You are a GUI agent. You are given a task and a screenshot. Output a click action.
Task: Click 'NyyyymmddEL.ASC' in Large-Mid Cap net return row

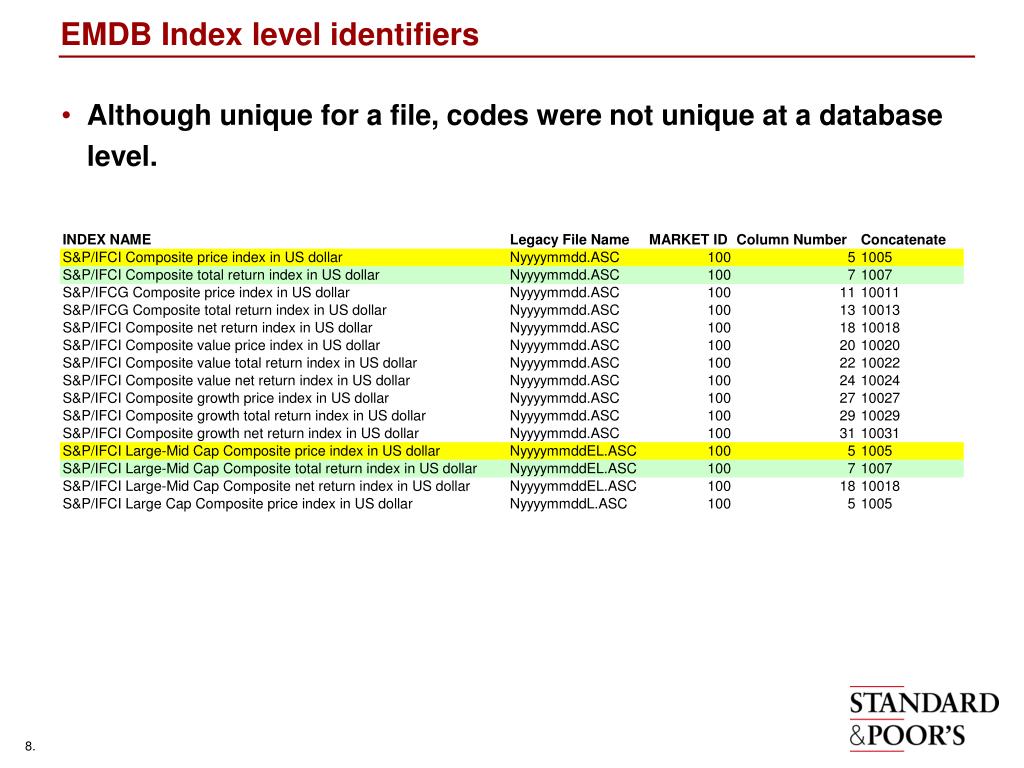(573, 487)
